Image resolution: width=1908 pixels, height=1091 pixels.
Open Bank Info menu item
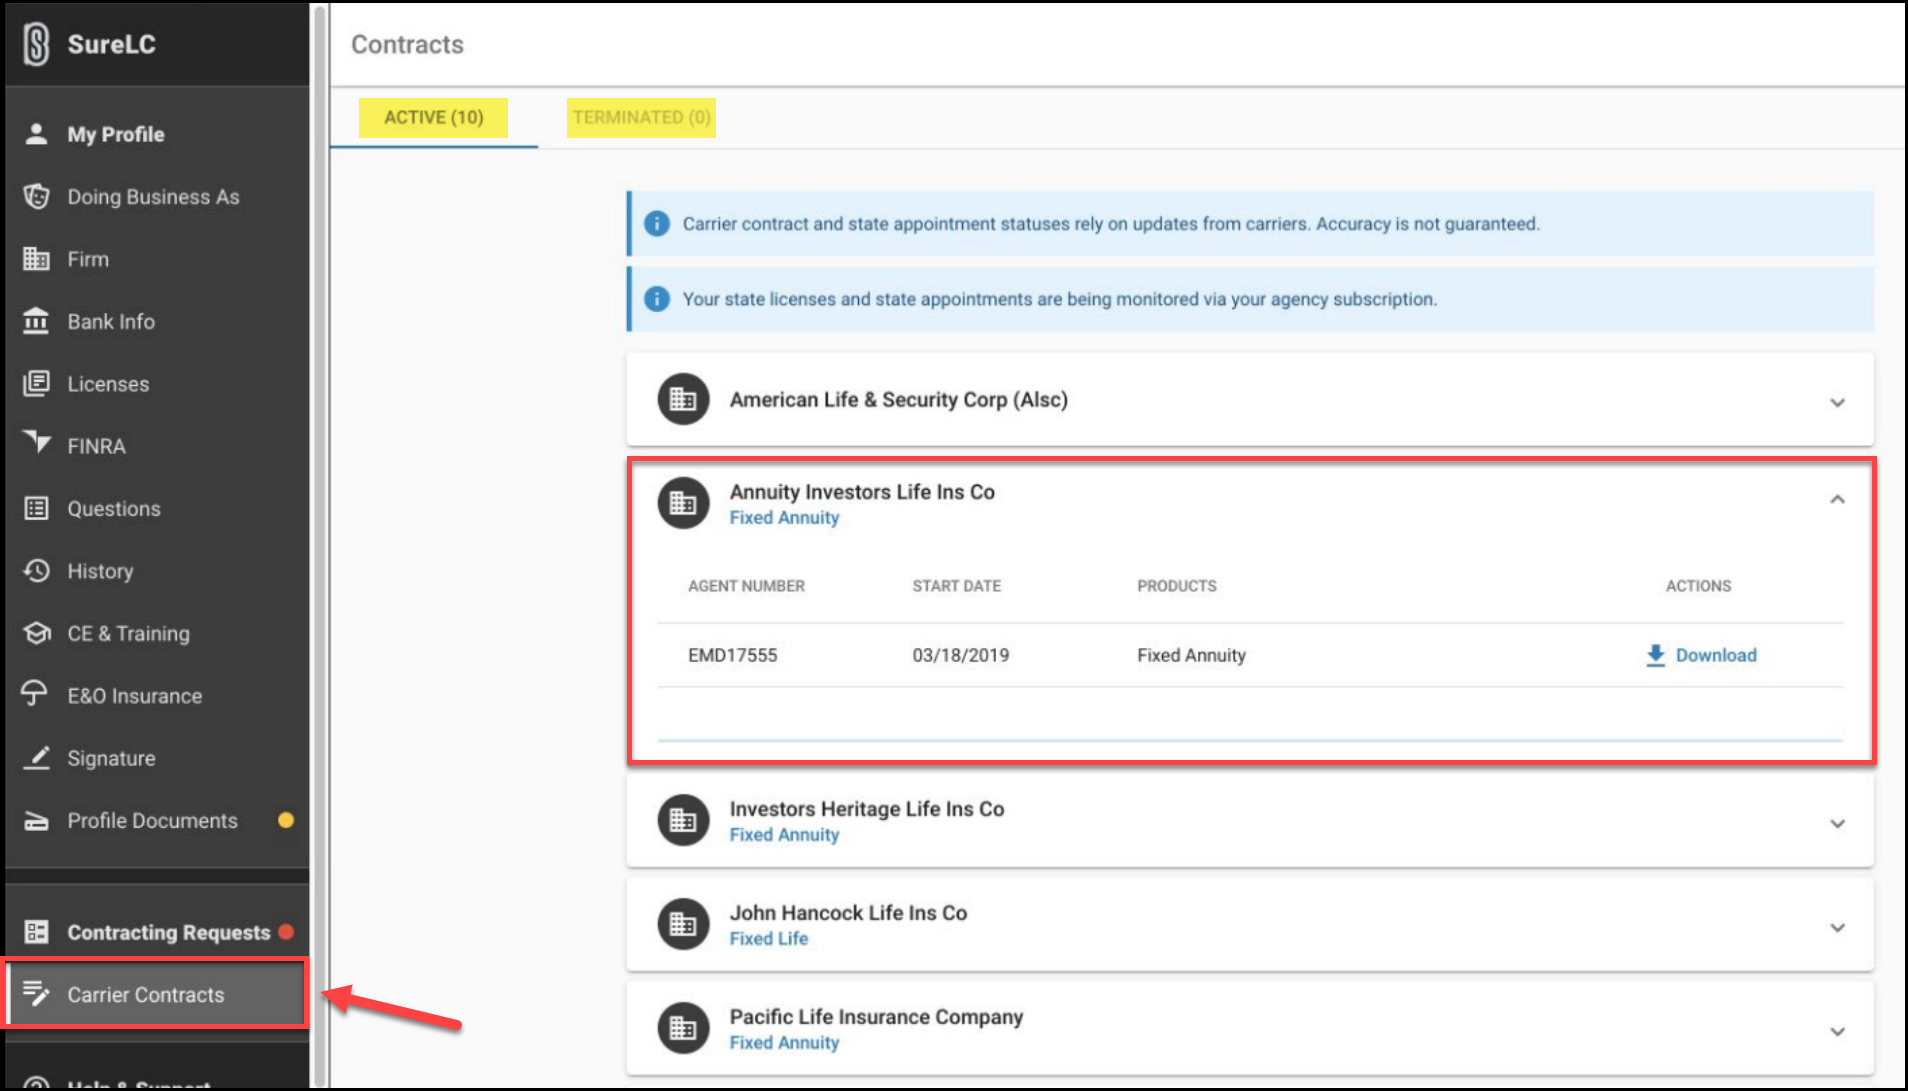[157, 321]
